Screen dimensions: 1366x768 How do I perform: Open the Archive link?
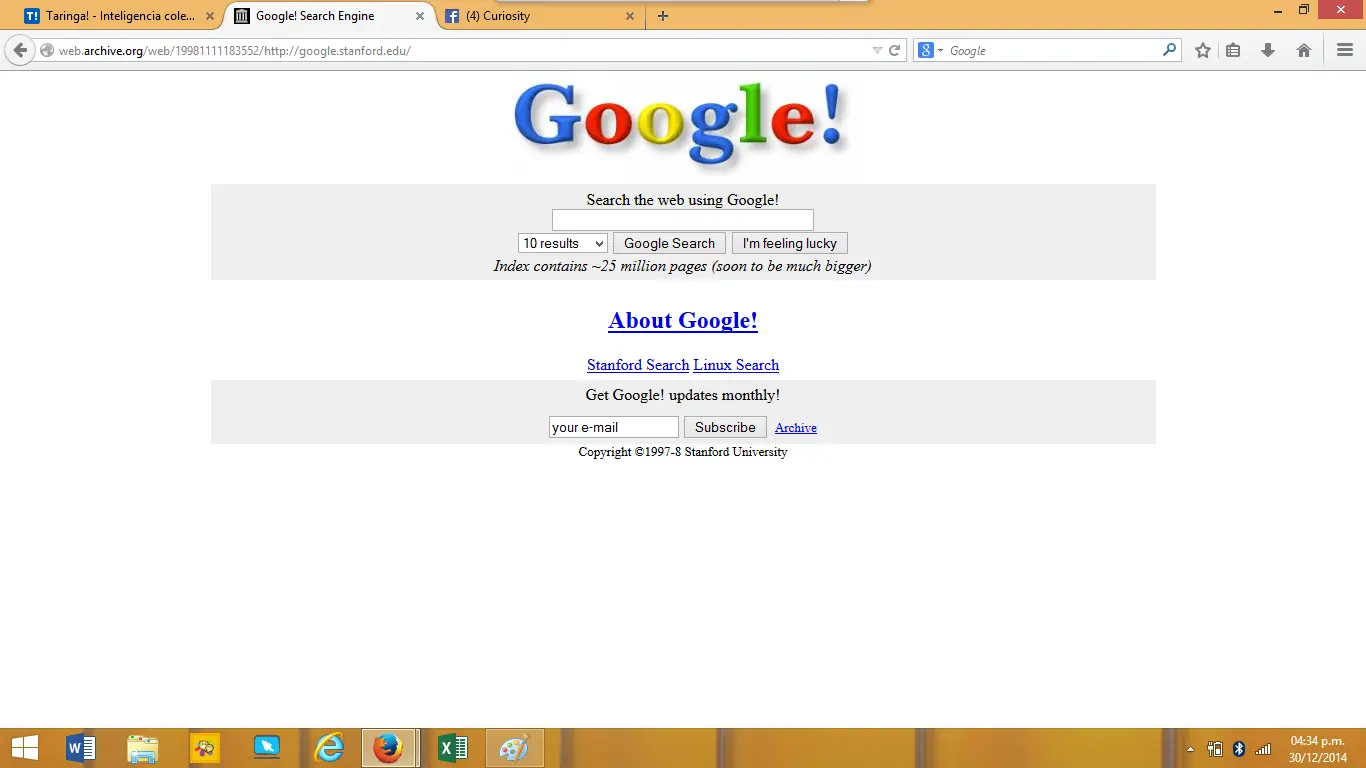(x=796, y=428)
